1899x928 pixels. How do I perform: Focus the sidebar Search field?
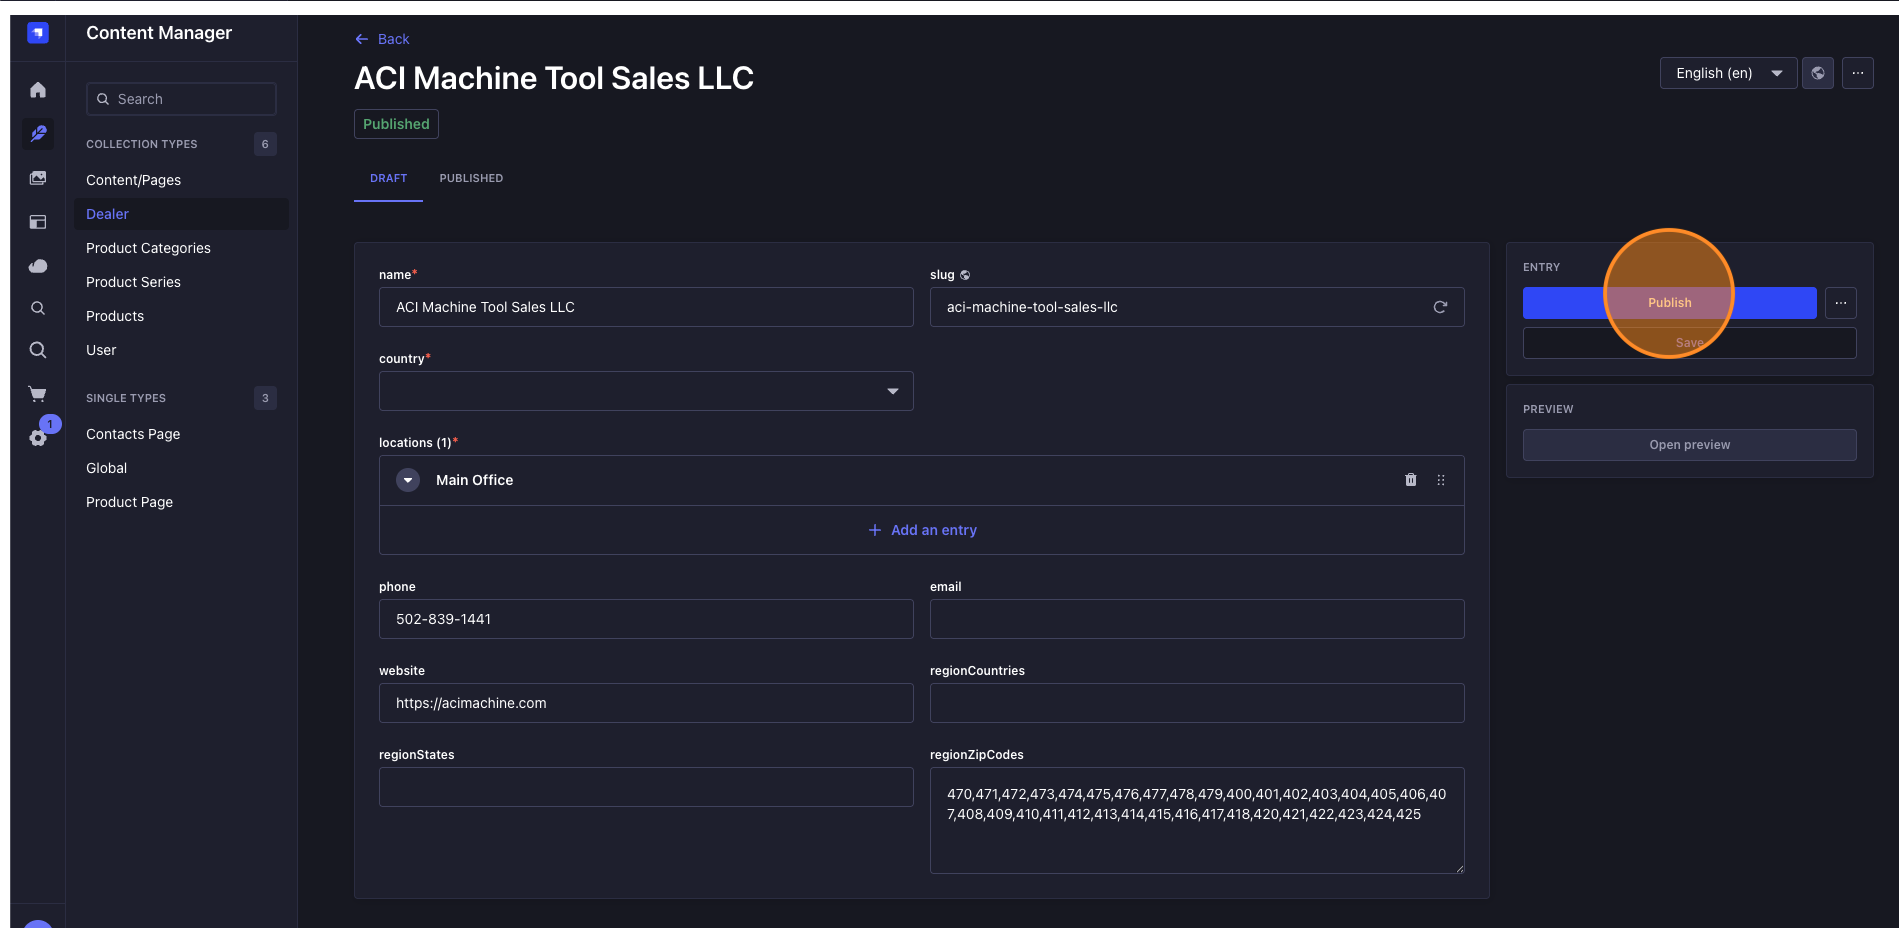pos(181,99)
